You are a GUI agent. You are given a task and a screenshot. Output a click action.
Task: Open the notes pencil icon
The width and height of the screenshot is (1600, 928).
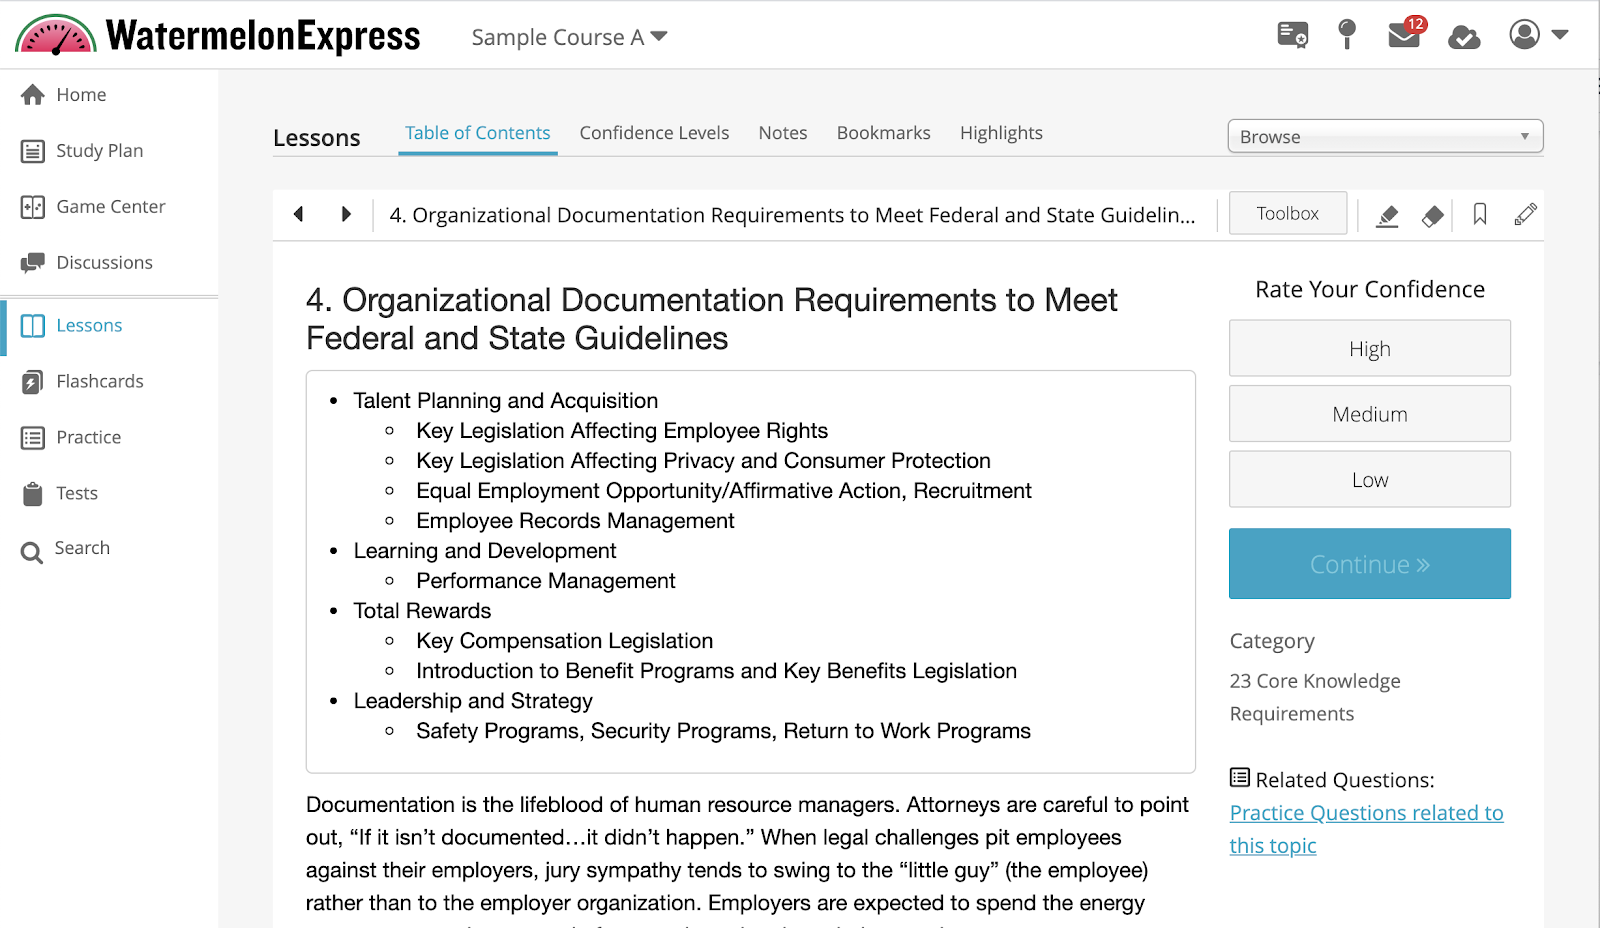[1525, 214]
